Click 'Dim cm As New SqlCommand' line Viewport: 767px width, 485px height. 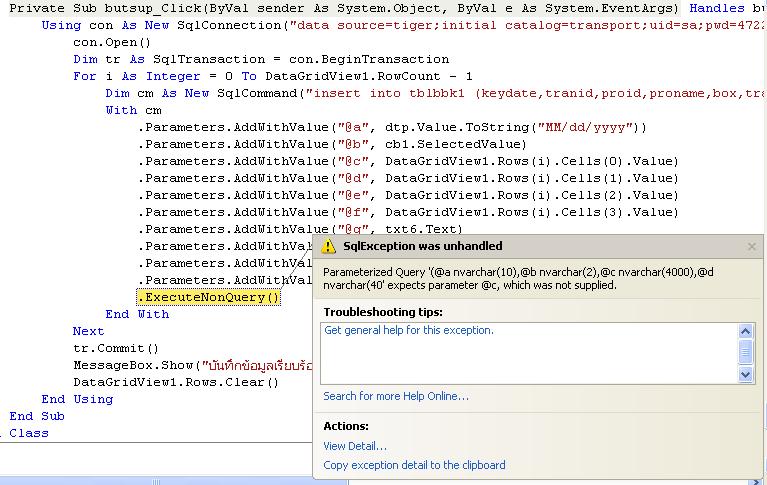[x=435, y=93]
